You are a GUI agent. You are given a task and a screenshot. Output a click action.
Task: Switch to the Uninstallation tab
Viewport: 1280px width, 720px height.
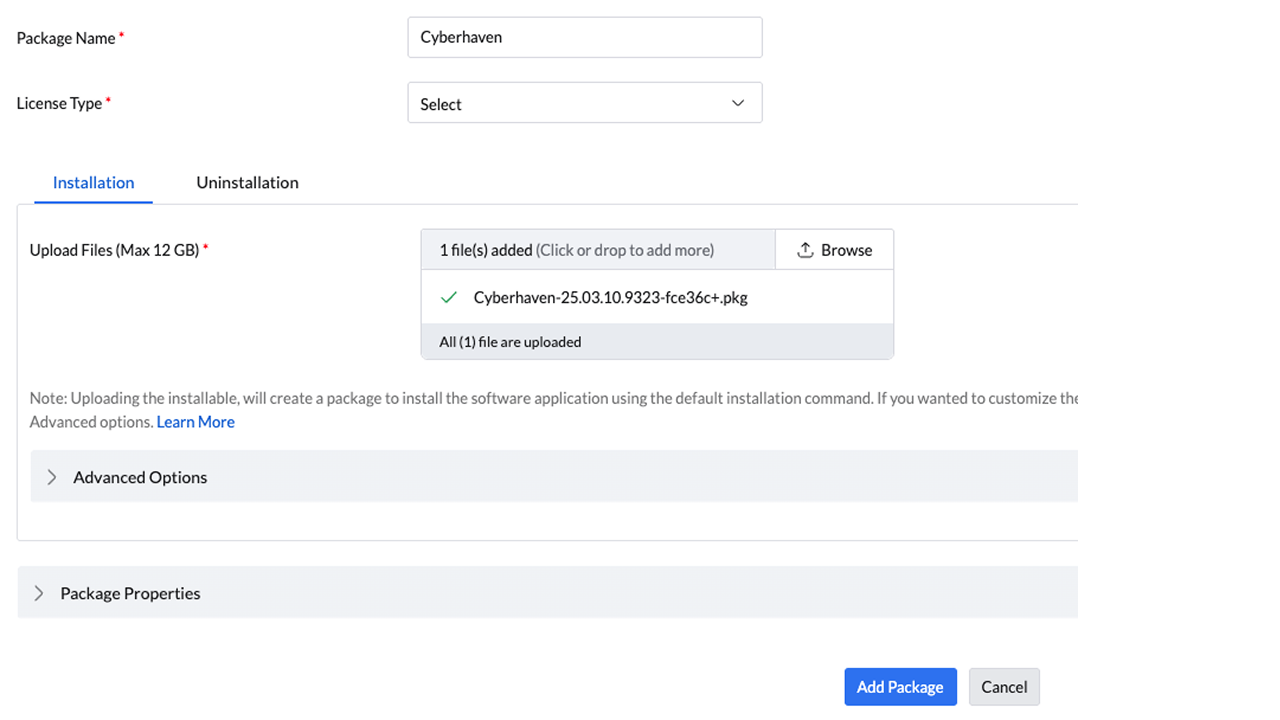(247, 182)
